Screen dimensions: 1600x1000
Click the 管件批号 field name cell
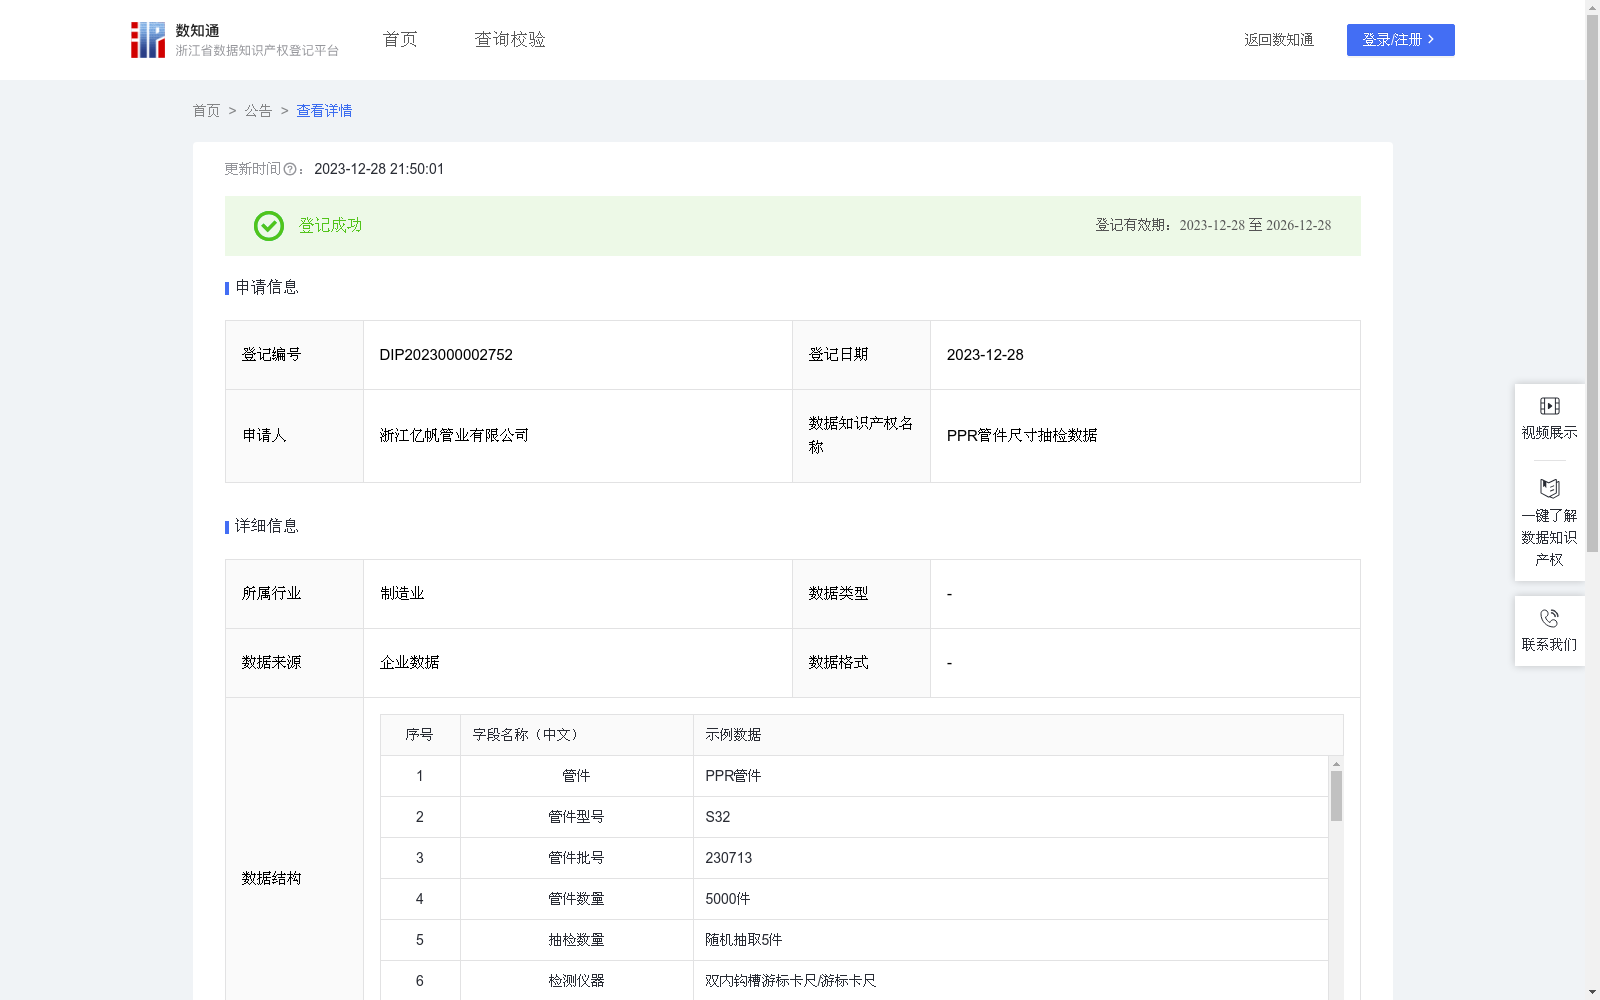(x=576, y=858)
